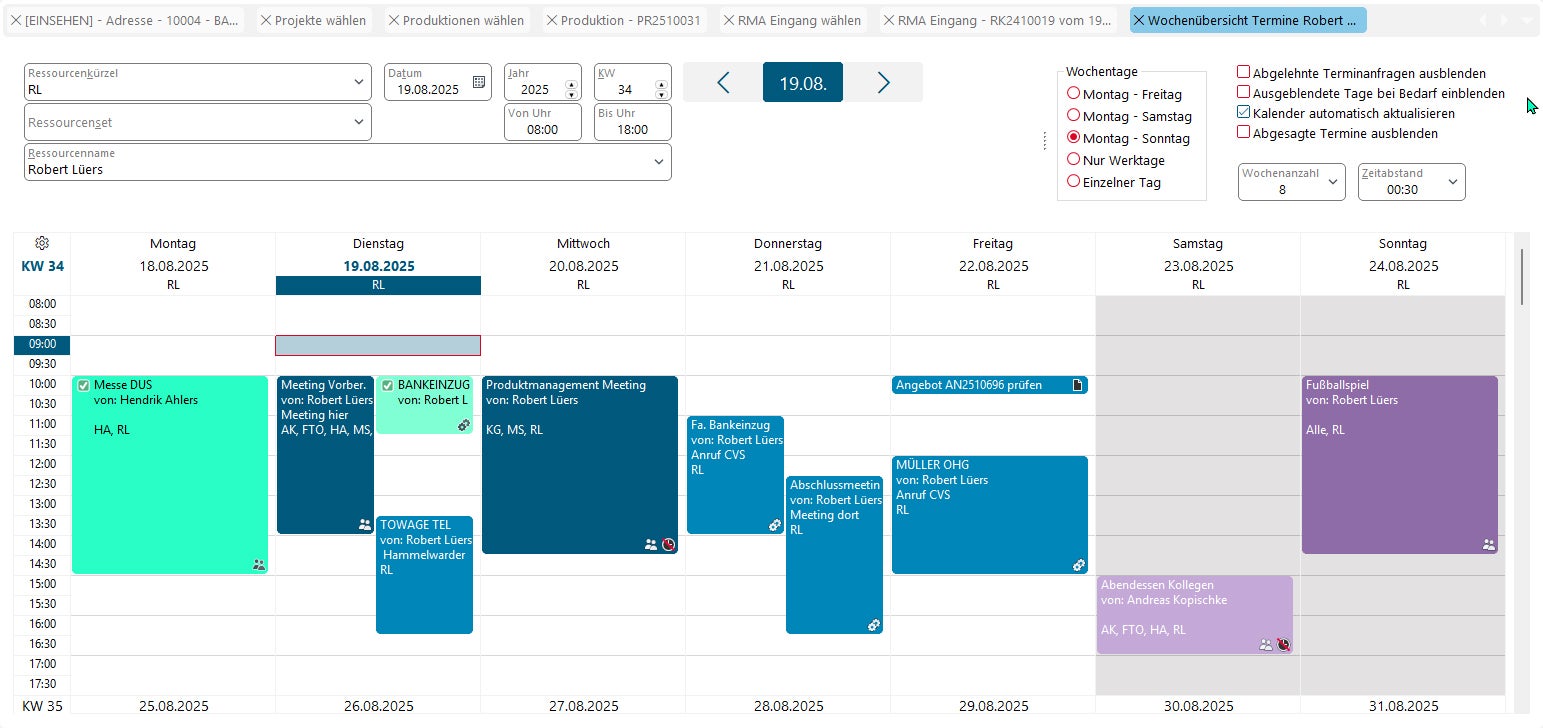Select the Montag - Freitag radio option

[1074, 93]
